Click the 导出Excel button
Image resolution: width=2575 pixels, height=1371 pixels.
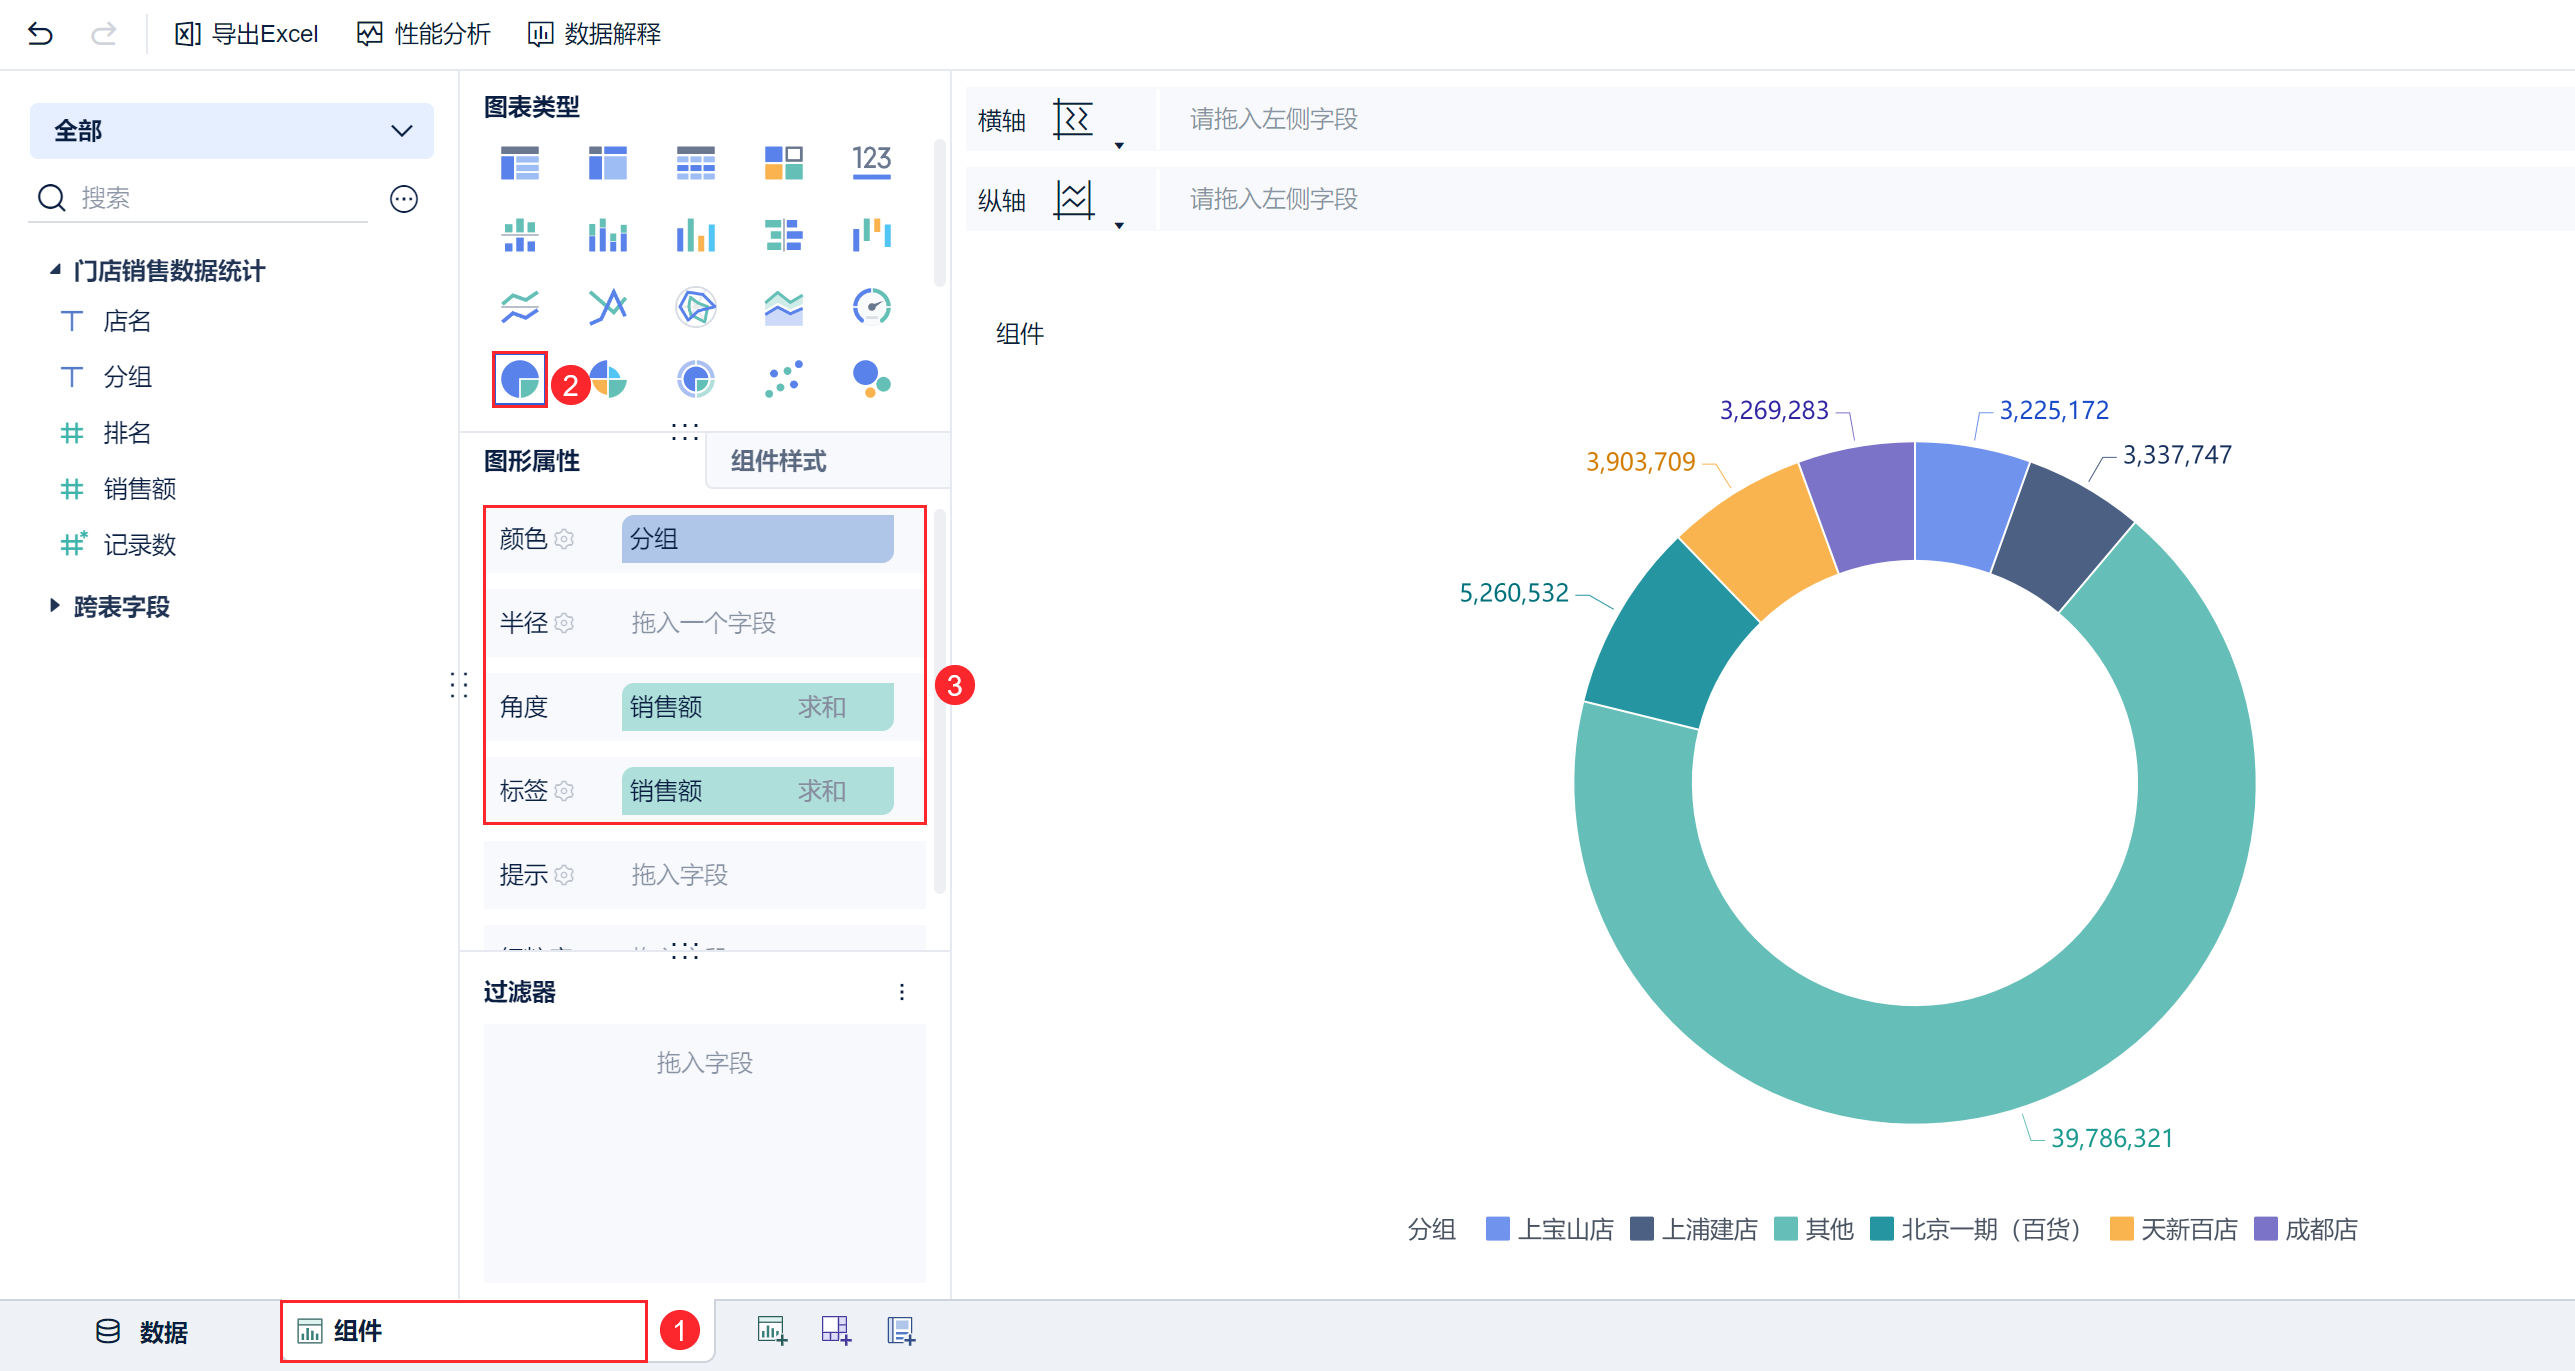[x=246, y=34]
